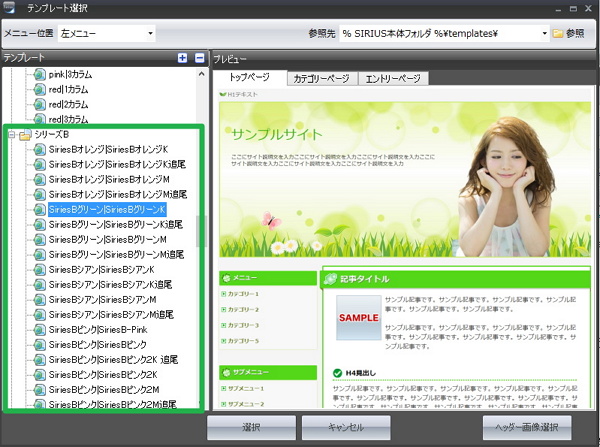Click the application icon in title bar
The image size is (600, 447).
(9, 9)
